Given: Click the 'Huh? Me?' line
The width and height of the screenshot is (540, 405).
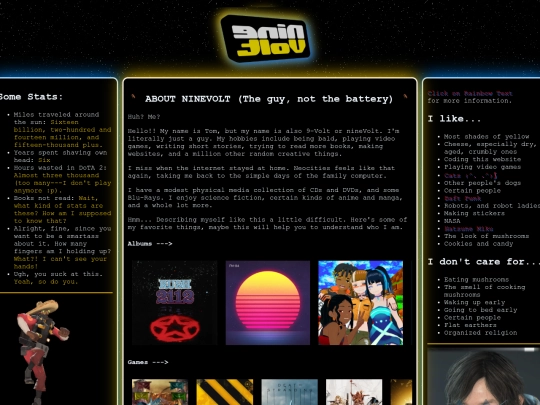Looking at the screenshot, I should 144,117.
